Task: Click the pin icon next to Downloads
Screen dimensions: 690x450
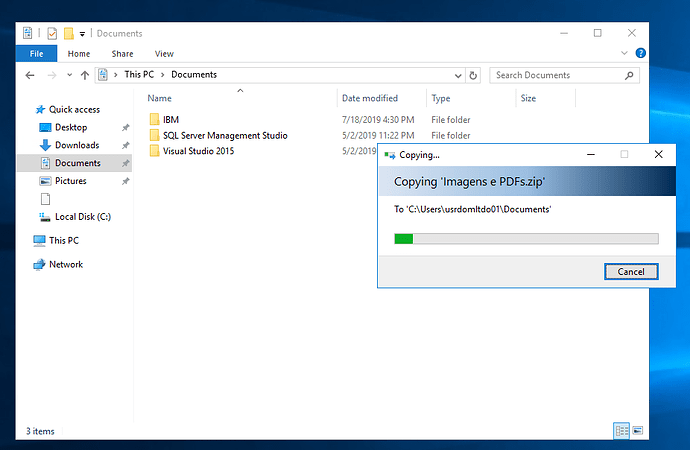Action: 126,145
